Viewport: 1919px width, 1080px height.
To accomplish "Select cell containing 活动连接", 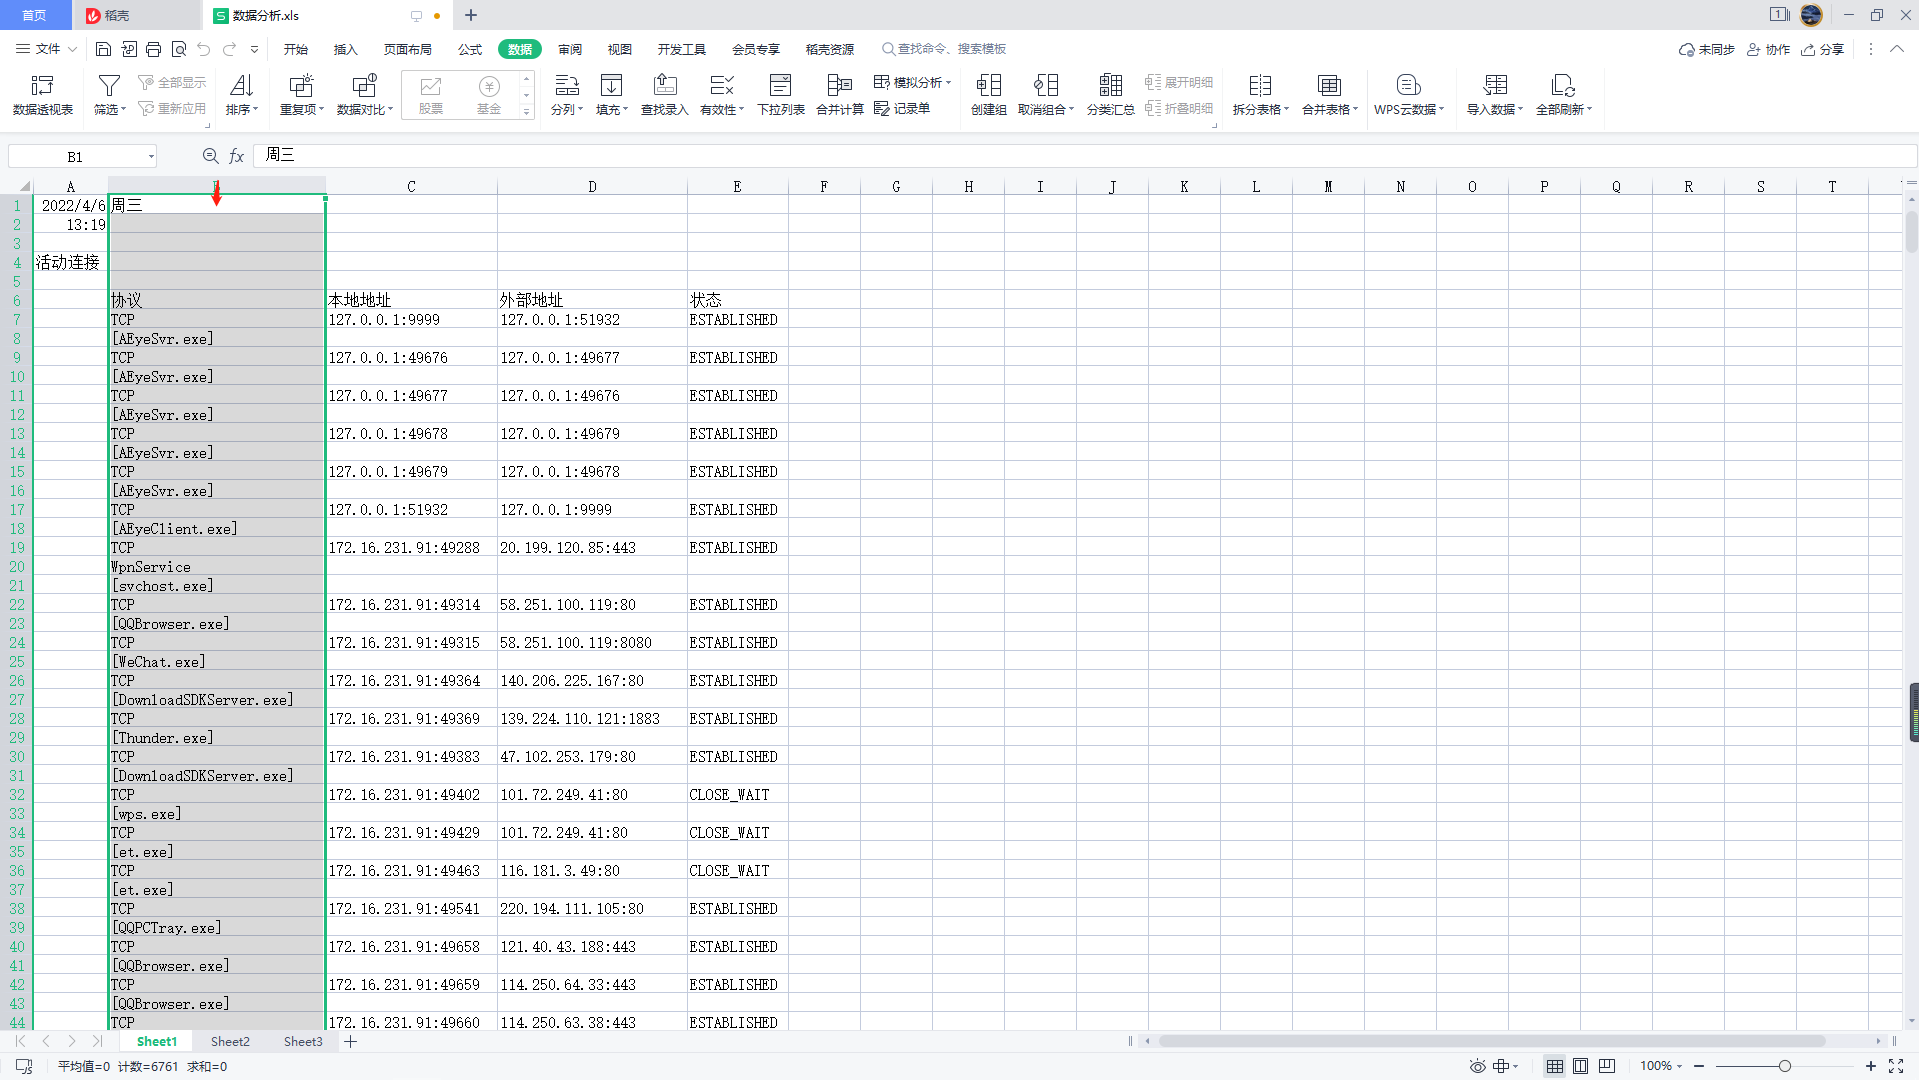I will (x=70, y=262).
